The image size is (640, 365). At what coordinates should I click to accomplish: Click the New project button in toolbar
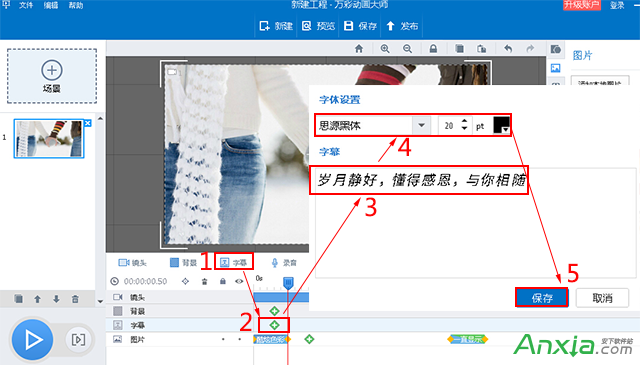(276, 26)
